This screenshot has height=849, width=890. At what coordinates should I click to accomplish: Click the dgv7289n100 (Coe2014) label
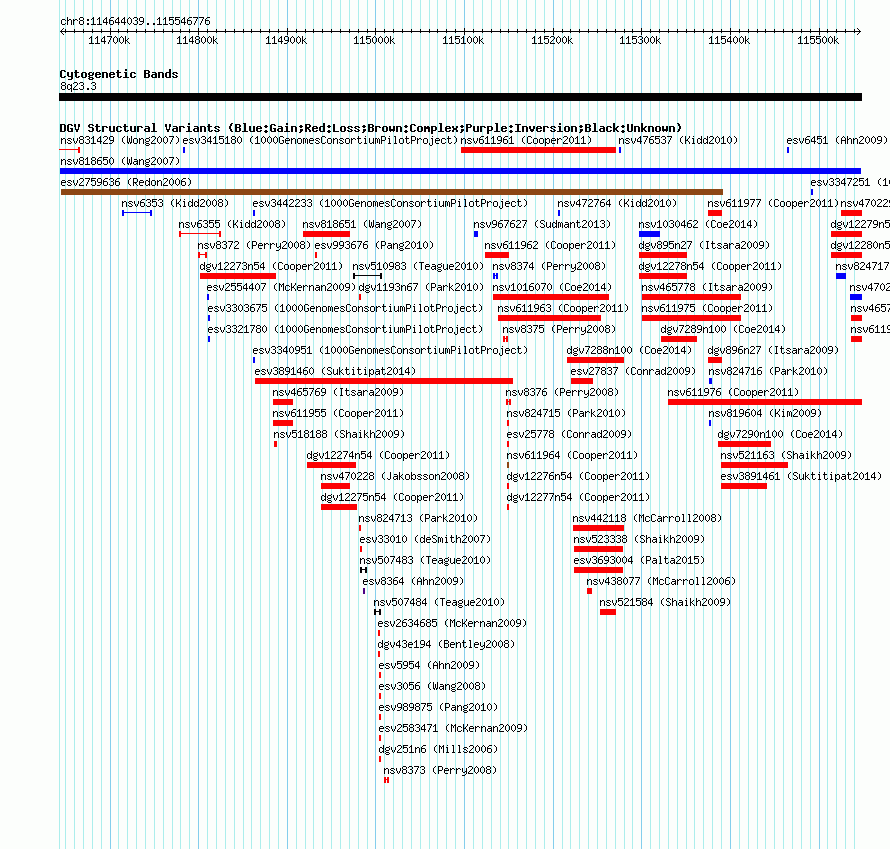coord(723,329)
